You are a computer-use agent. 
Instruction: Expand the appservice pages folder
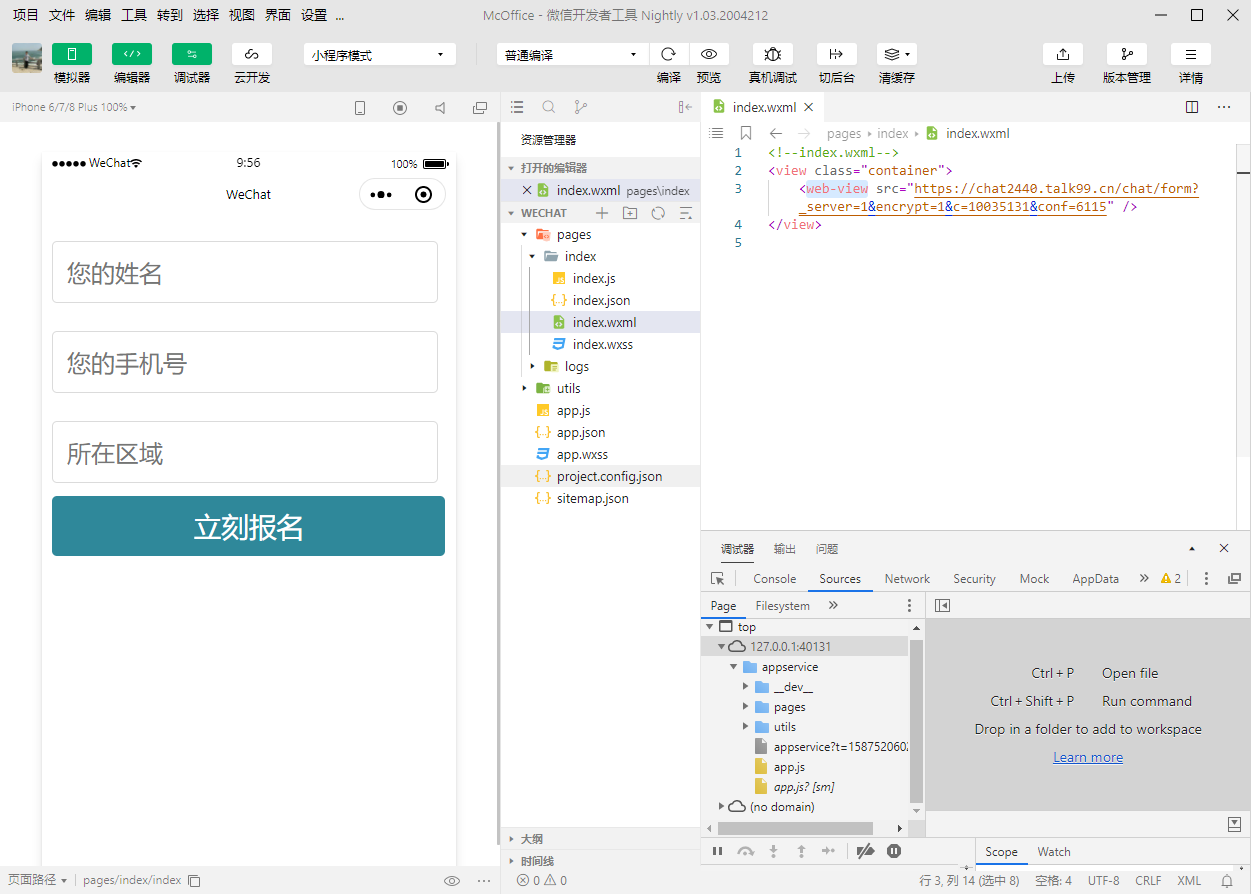[746, 707]
